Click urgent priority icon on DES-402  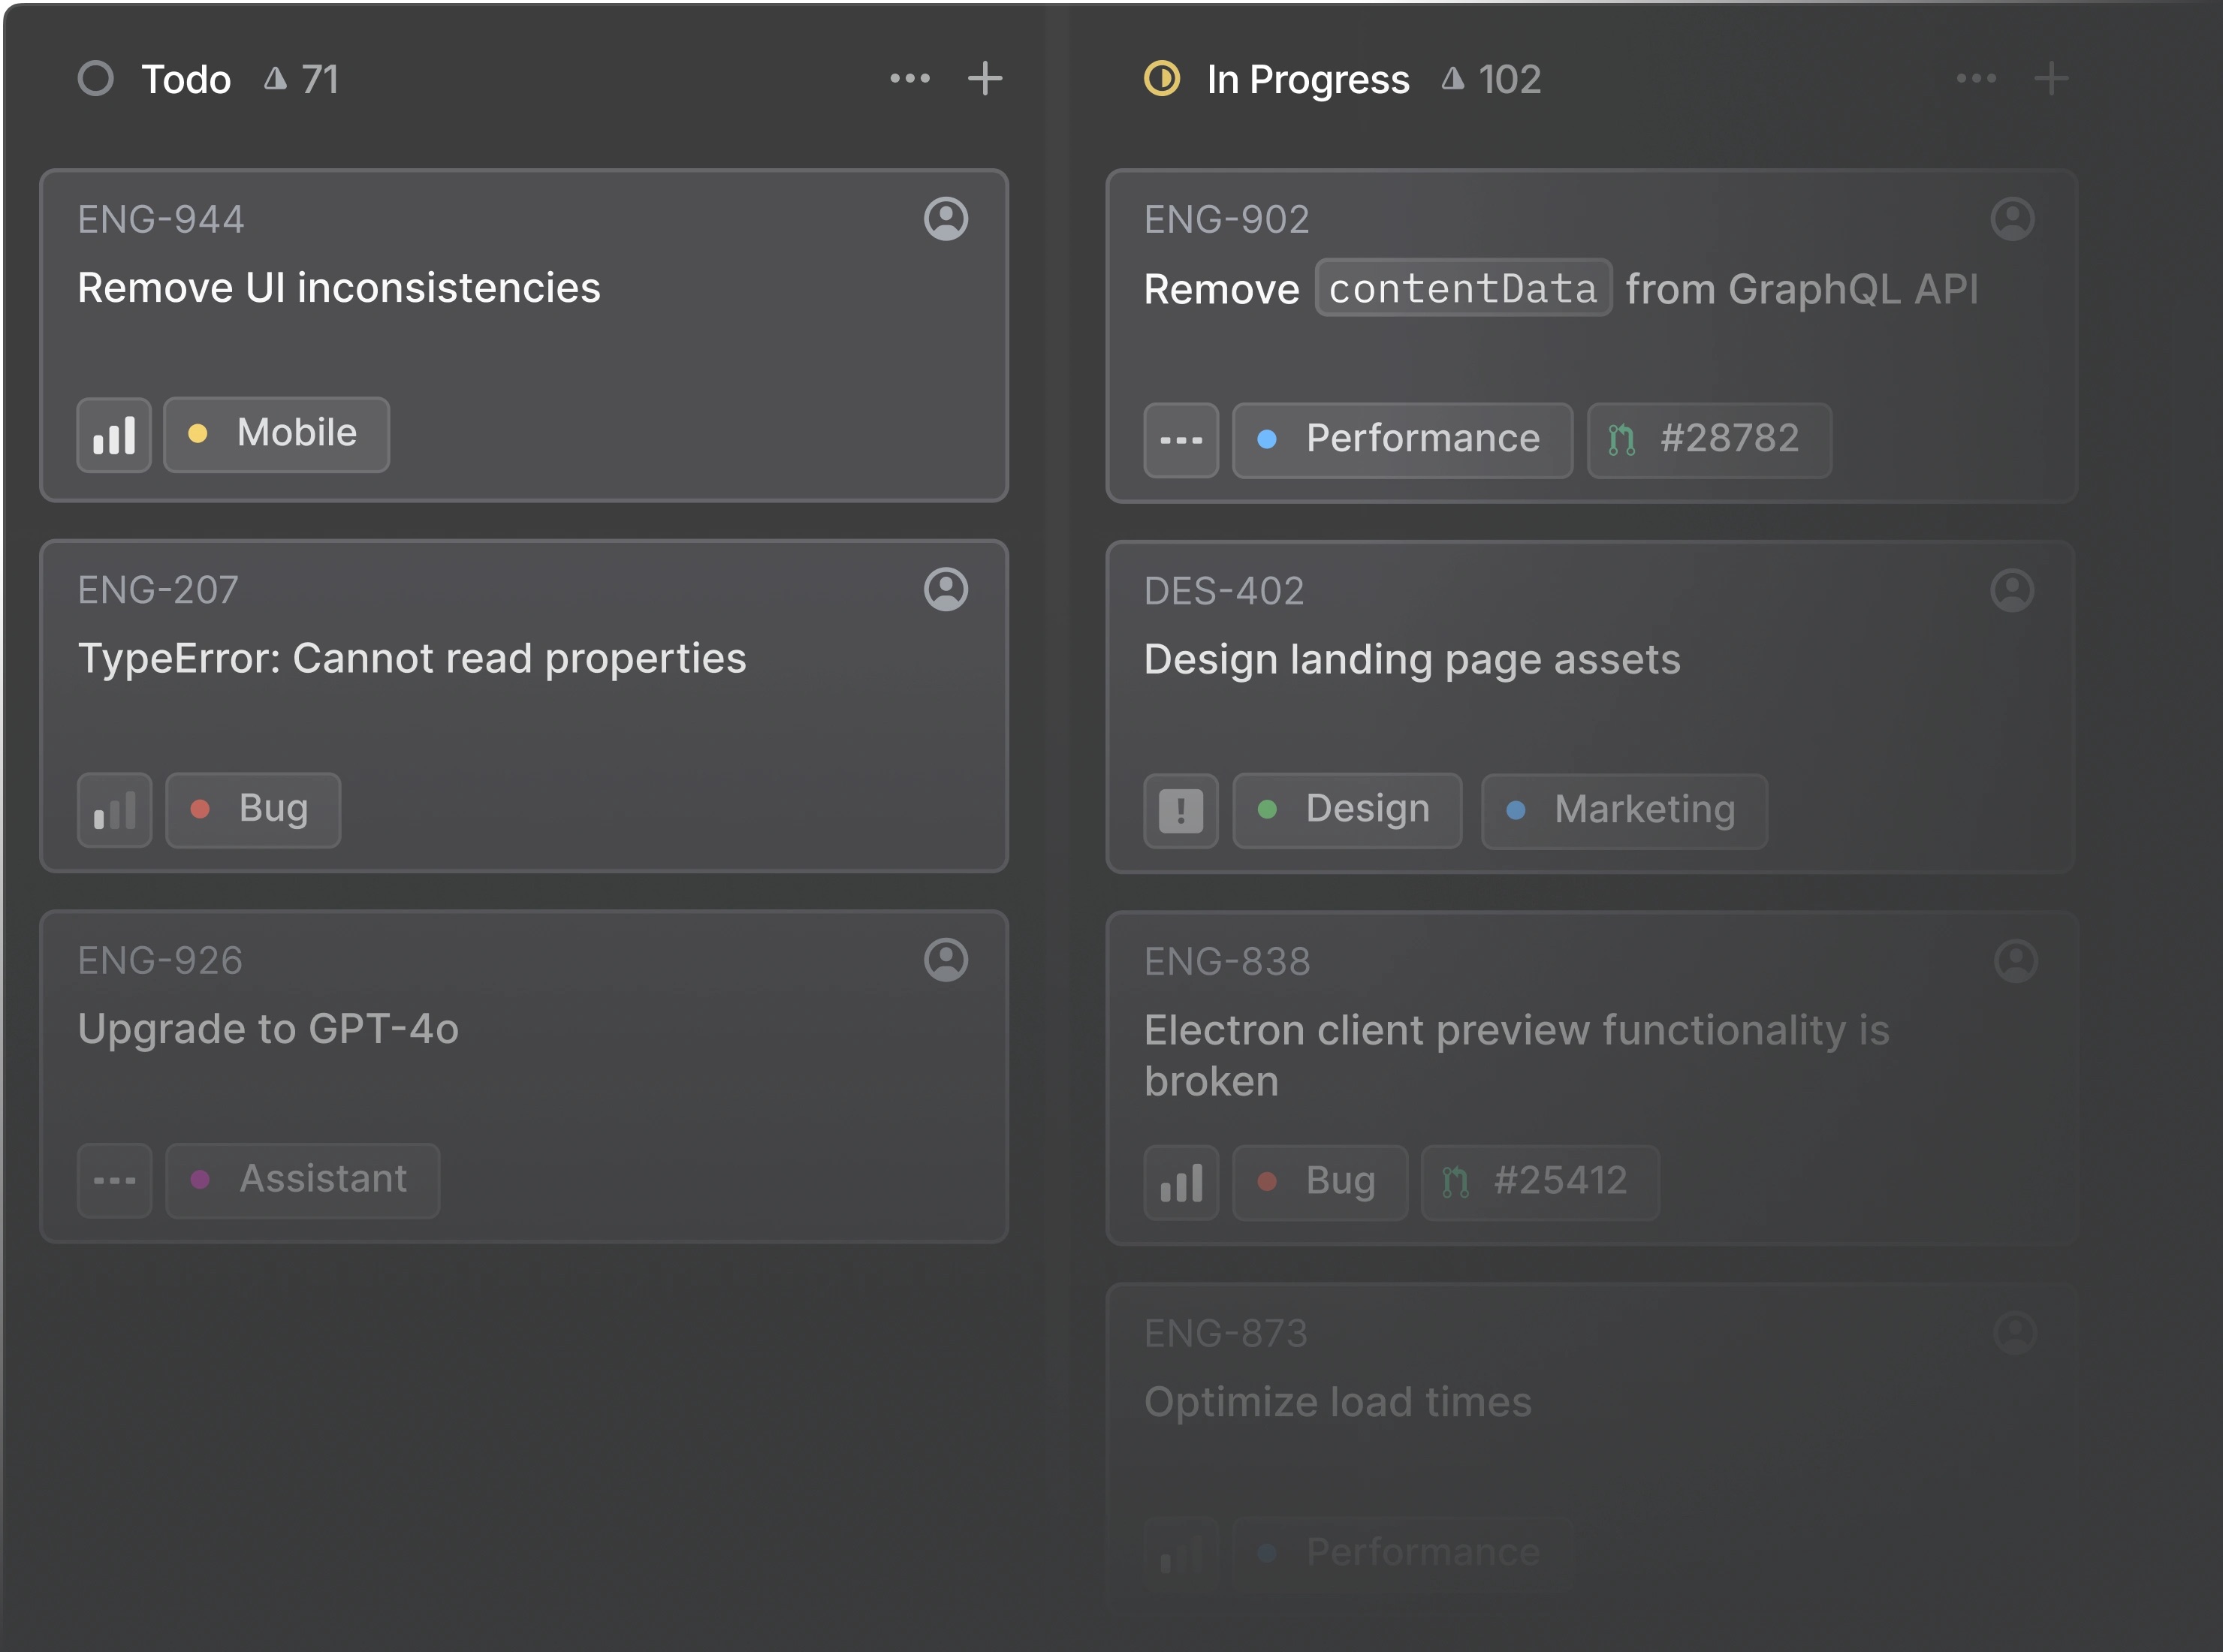tap(1180, 811)
